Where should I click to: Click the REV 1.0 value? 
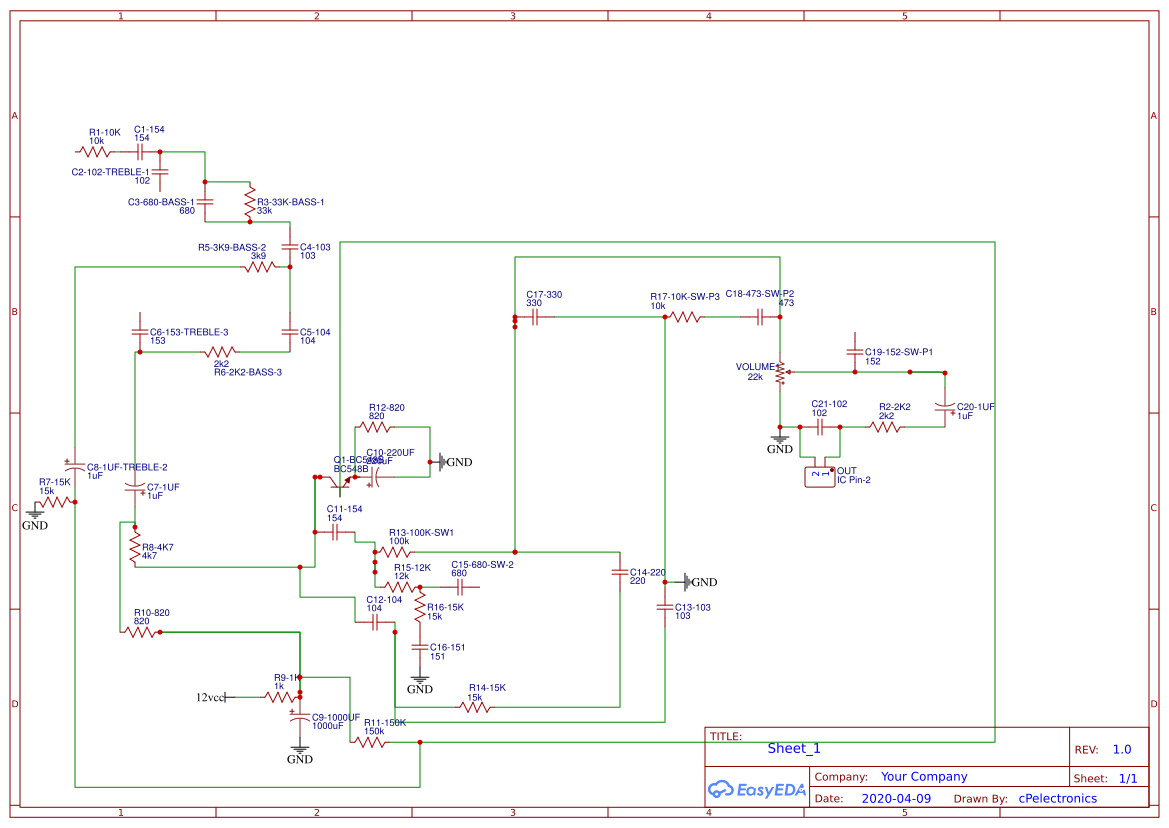[1122, 750]
